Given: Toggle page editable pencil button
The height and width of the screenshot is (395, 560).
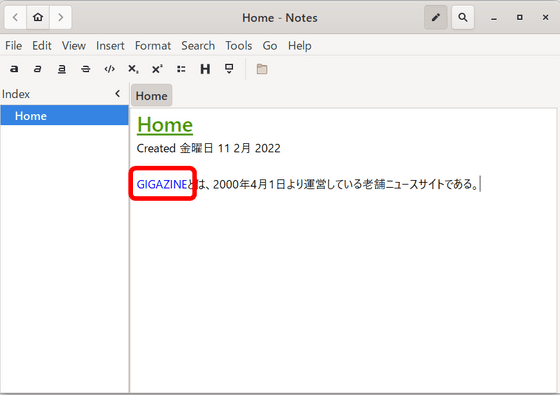Looking at the screenshot, I should pos(435,17).
